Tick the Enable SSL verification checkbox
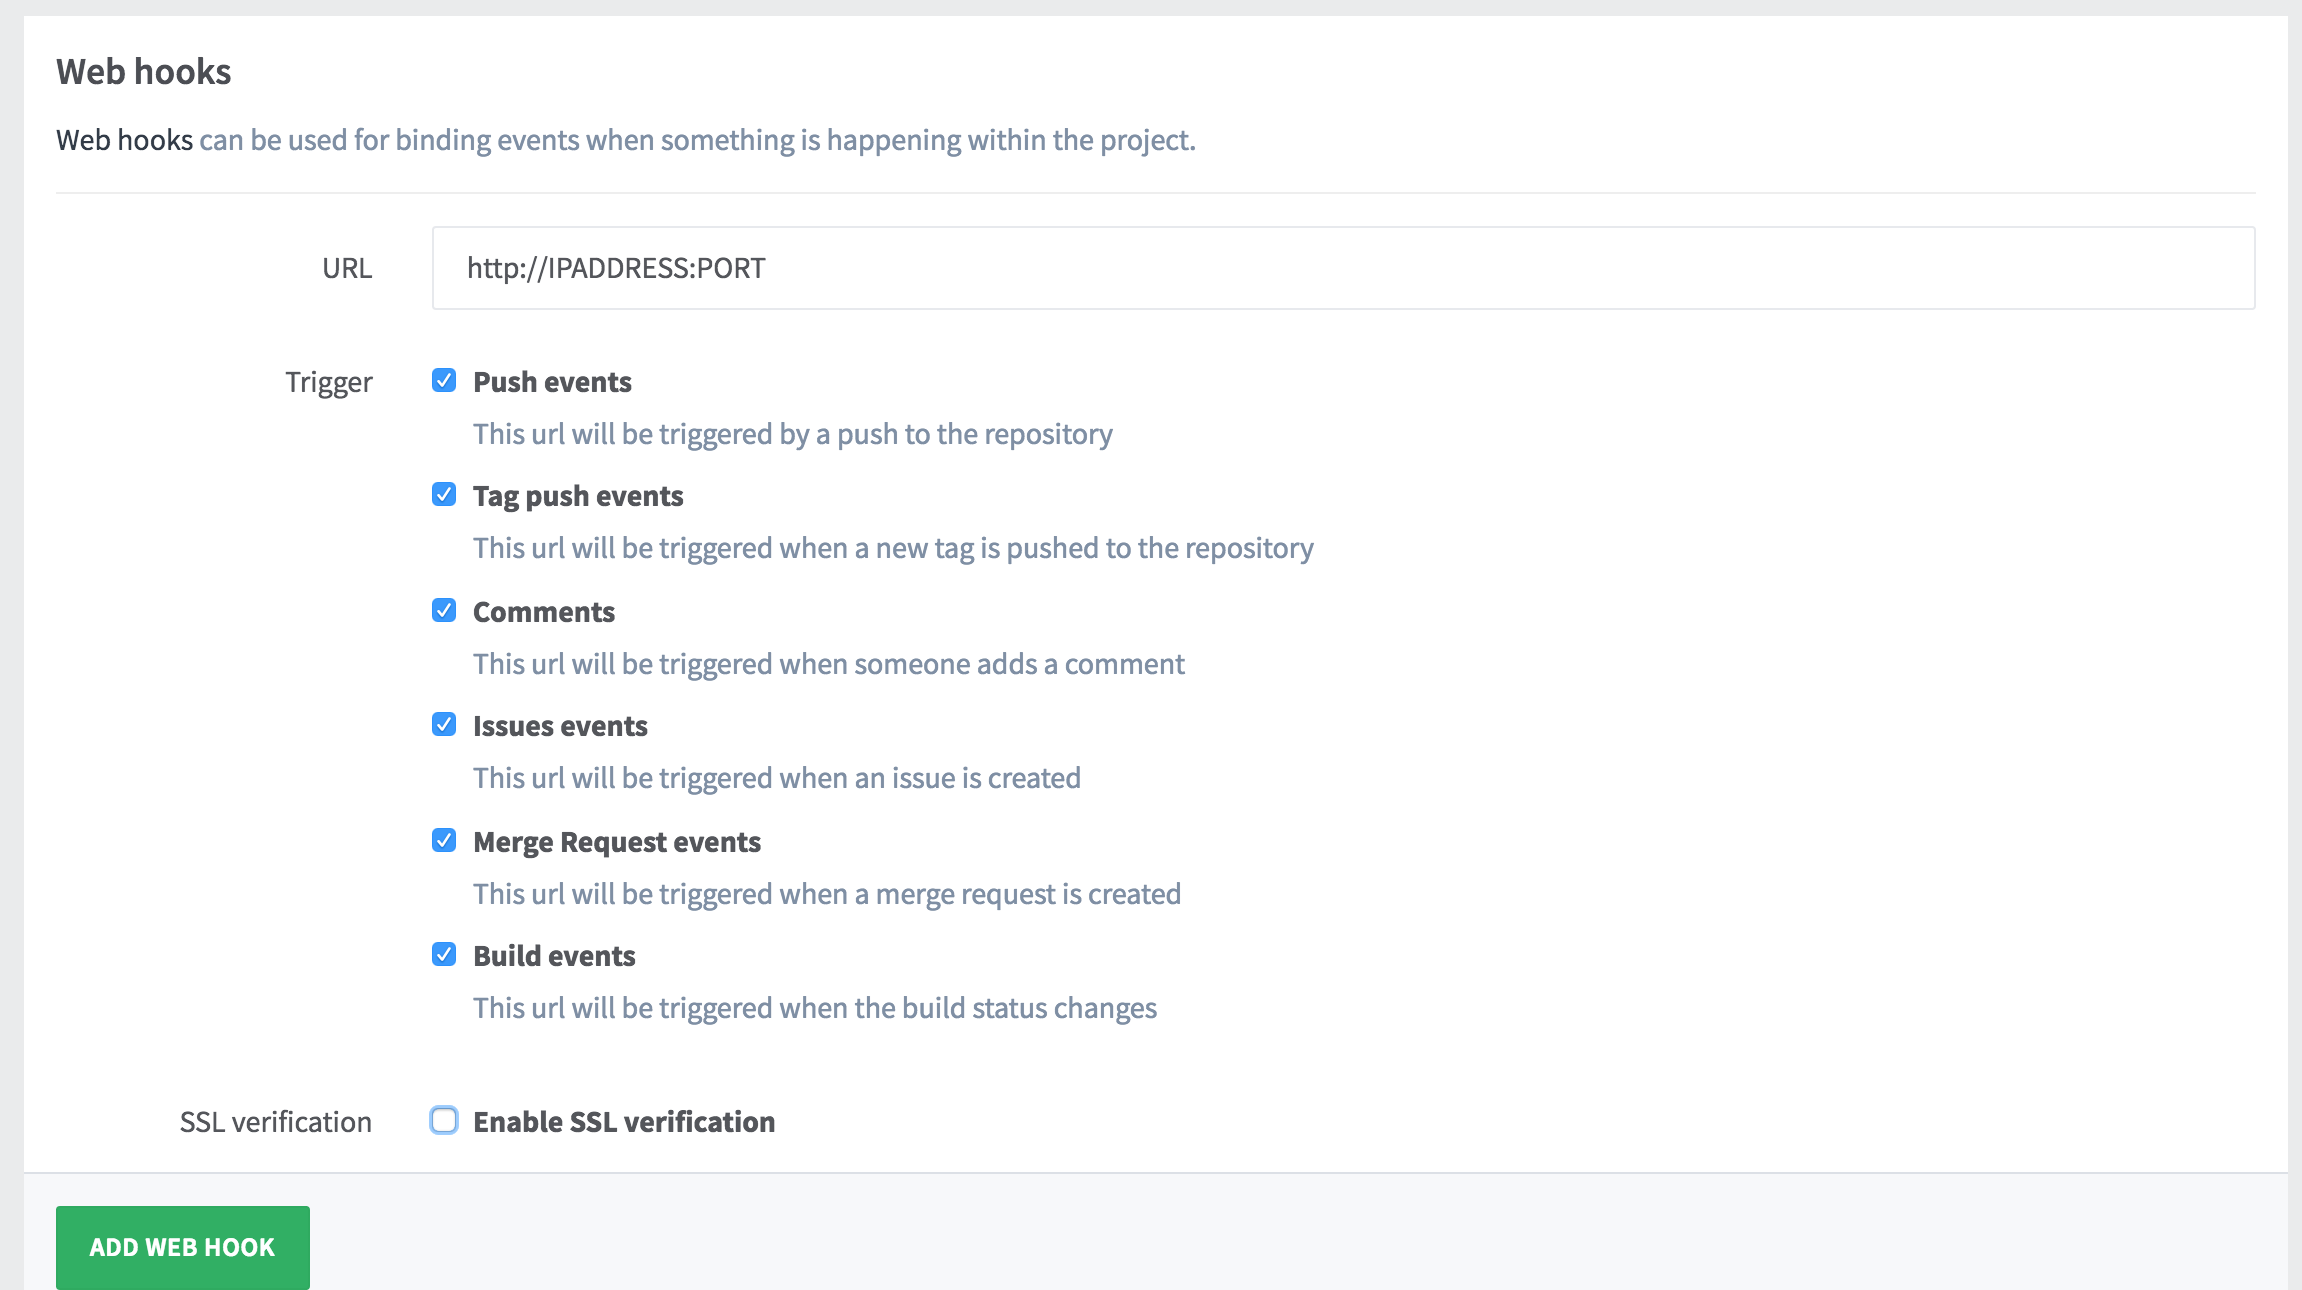The image size is (2302, 1290). coord(444,1121)
